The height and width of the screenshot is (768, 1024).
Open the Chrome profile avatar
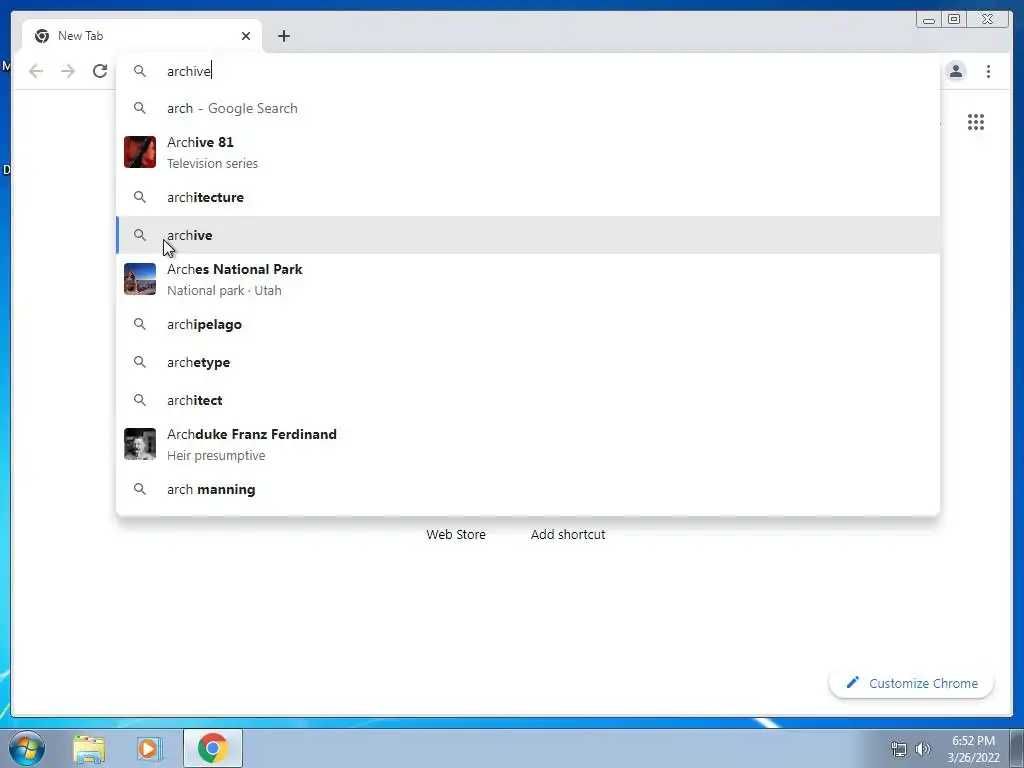point(955,71)
